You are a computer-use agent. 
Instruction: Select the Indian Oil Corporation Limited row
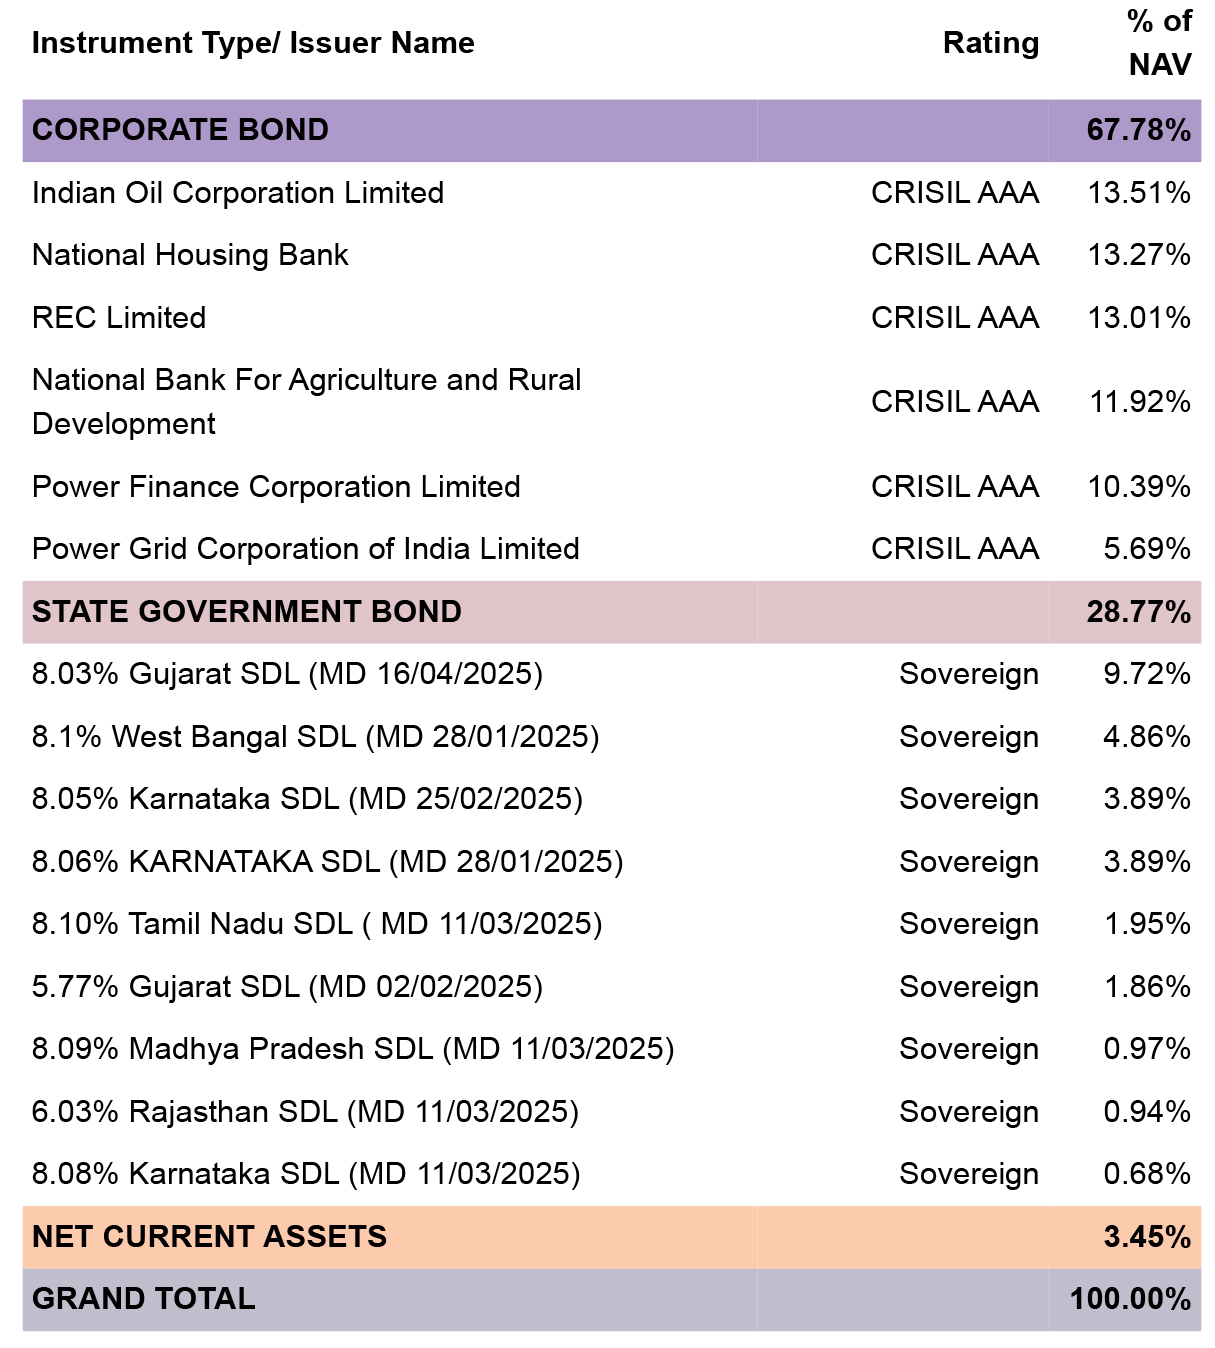(611, 193)
